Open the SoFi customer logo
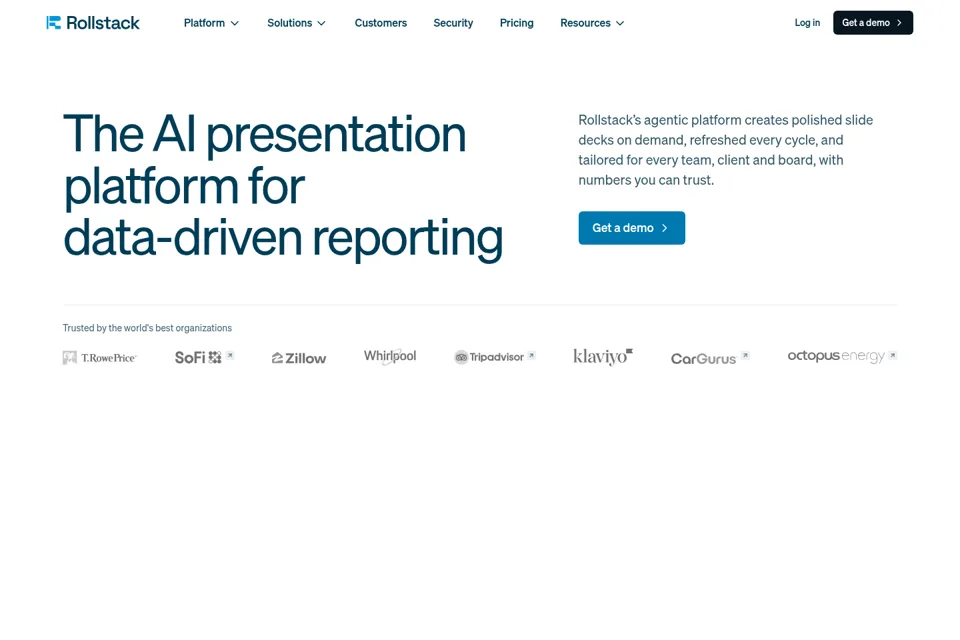 pos(198,357)
